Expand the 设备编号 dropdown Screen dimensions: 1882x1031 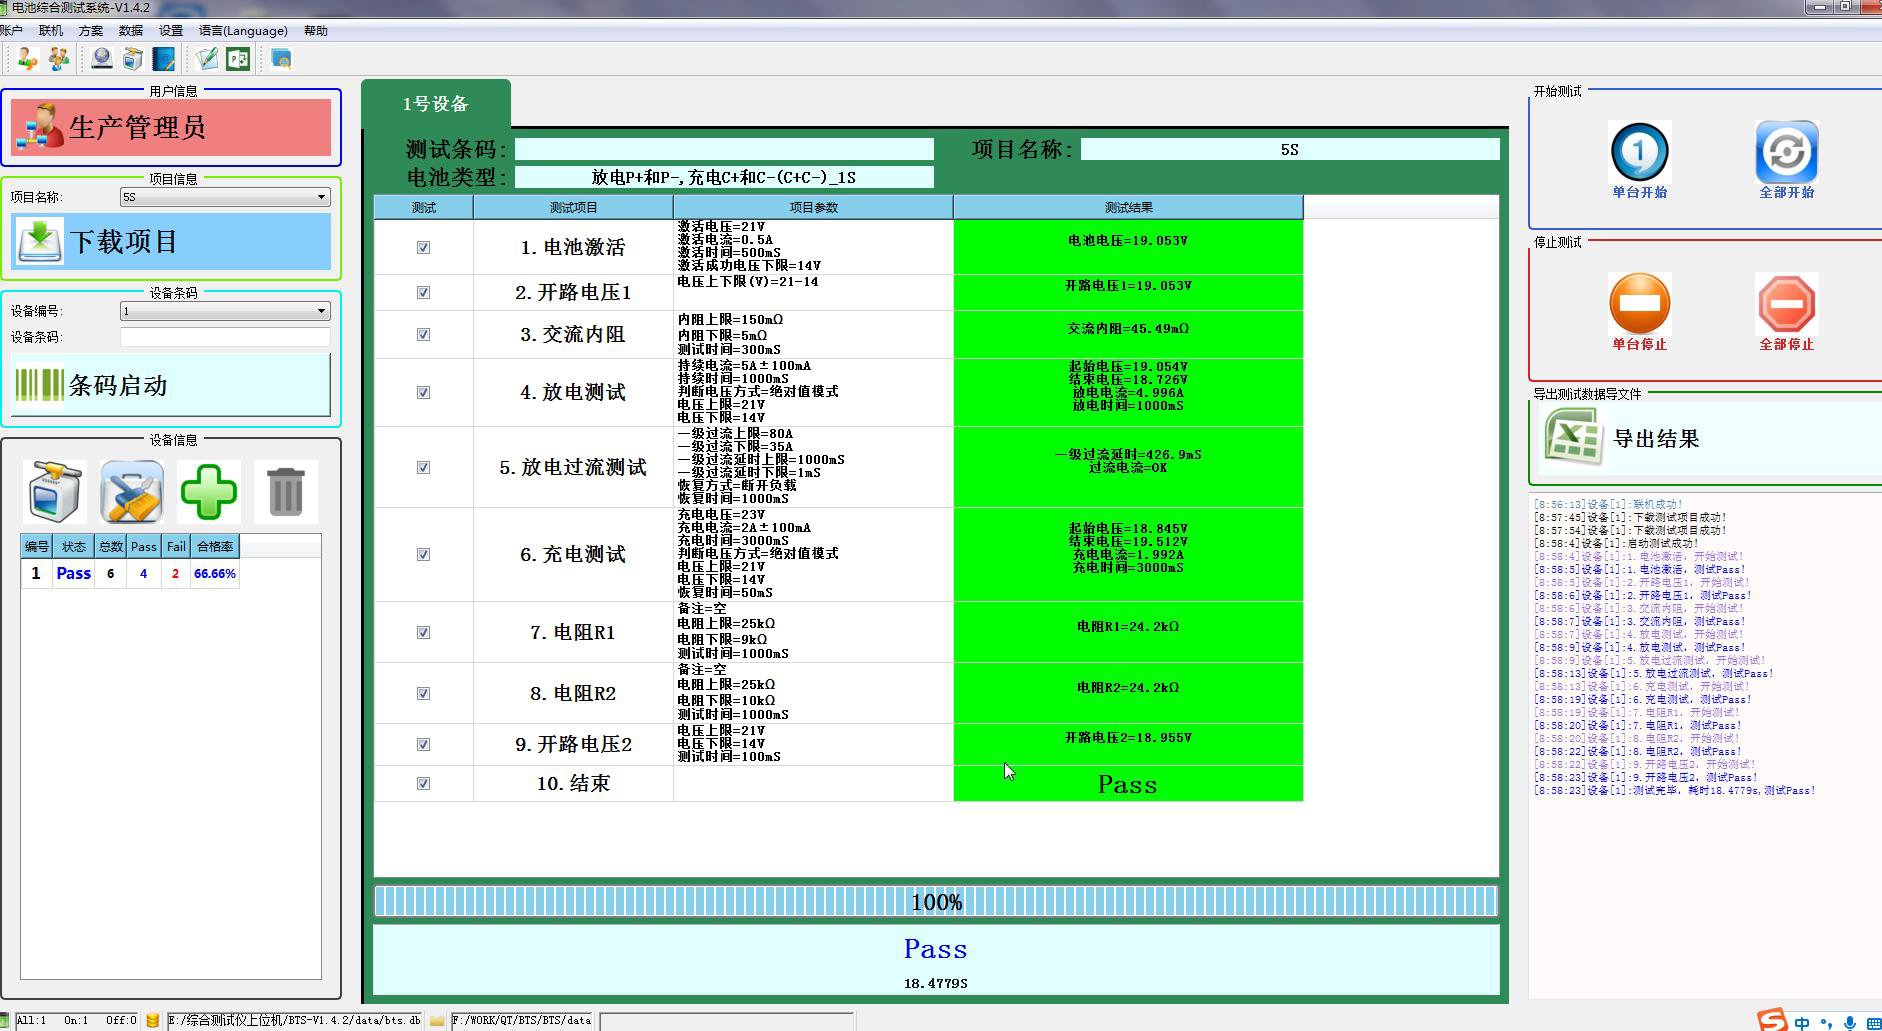click(x=225, y=311)
